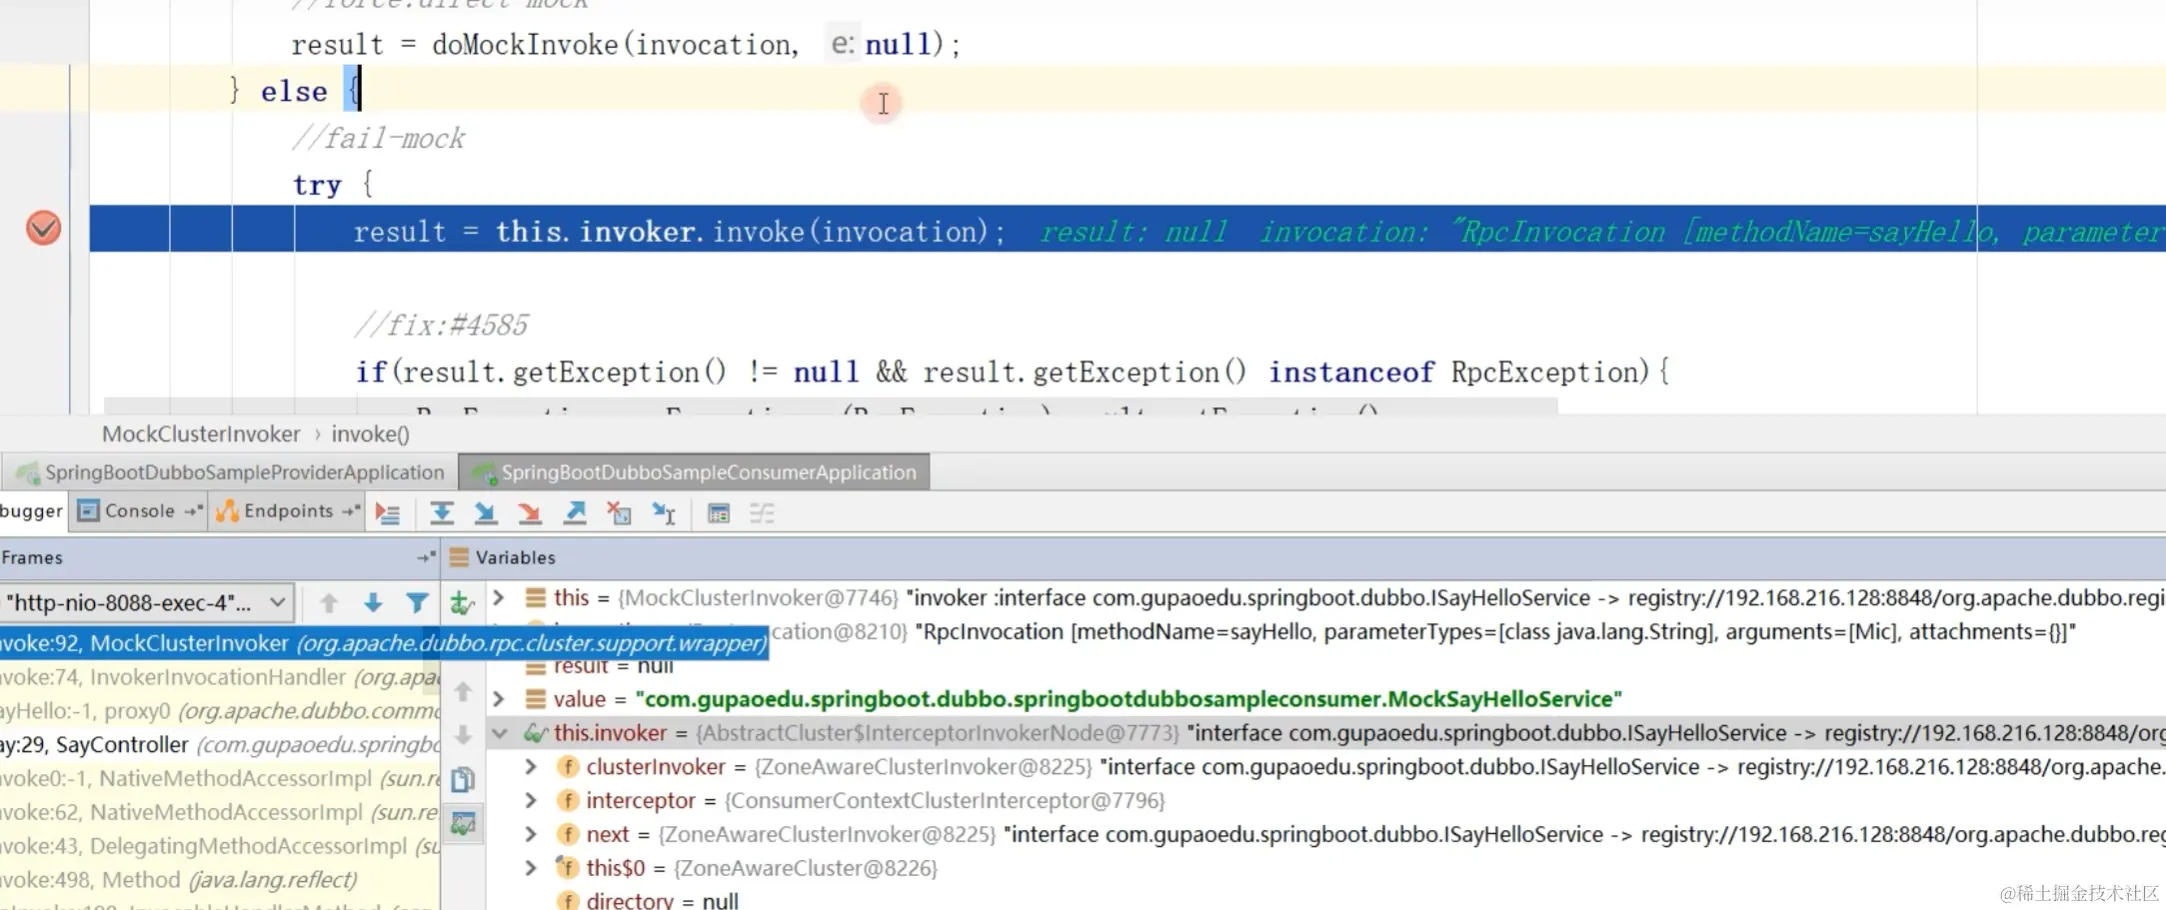Click the New Watch plus icon
Image resolution: width=2166 pixels, height=910 pixels.
[462, 602]
